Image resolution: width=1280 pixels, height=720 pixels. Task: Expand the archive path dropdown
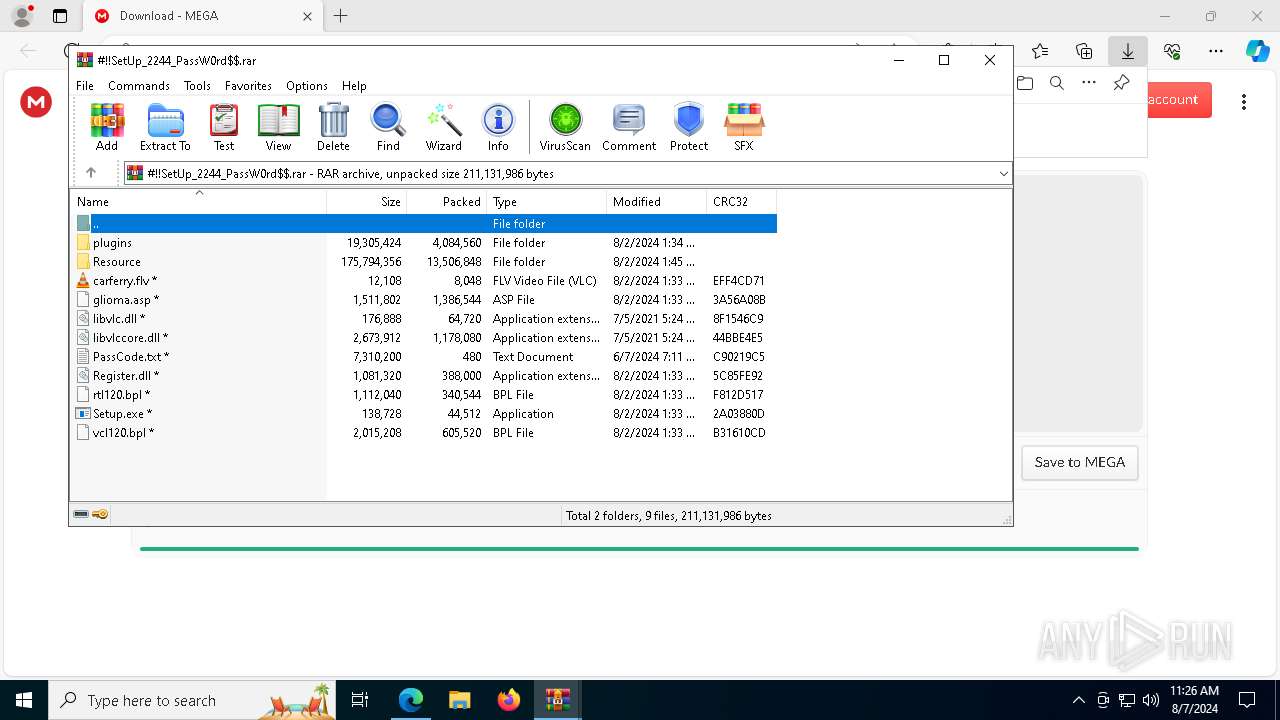(x=1003, y=174)
